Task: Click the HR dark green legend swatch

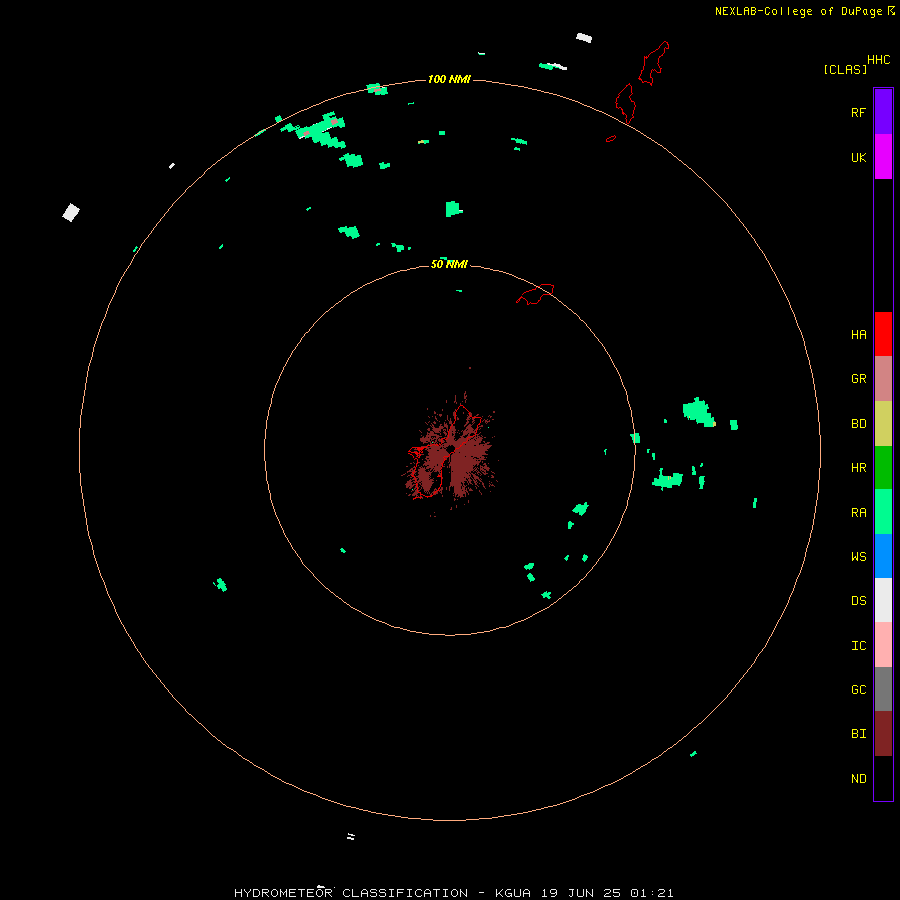Action: pyautogui.click(x=883, y=468)
